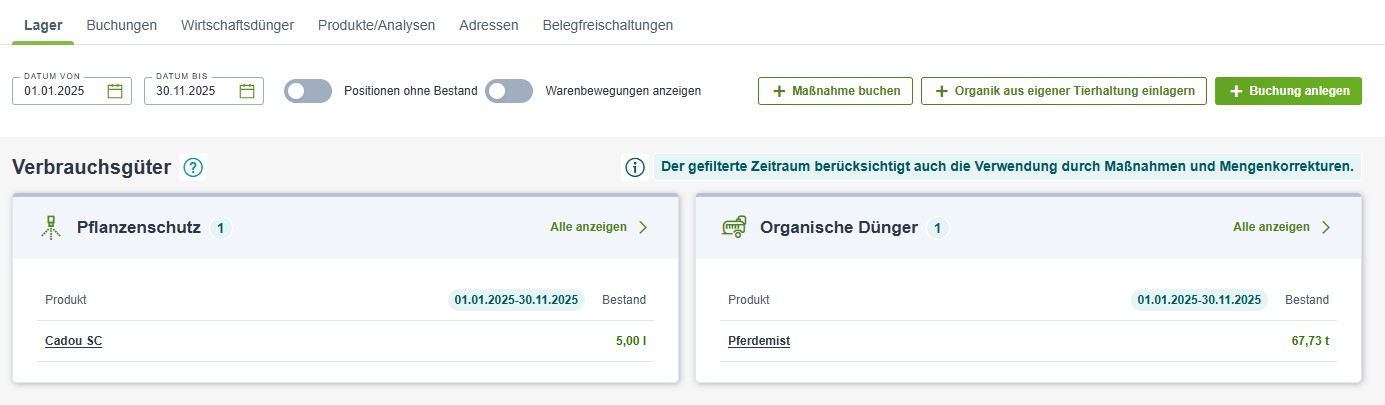Expand Organische Dünger via Alle anzeigen chevron
The width and height of the screenshot is (1385, 405).
point(1326,227)
